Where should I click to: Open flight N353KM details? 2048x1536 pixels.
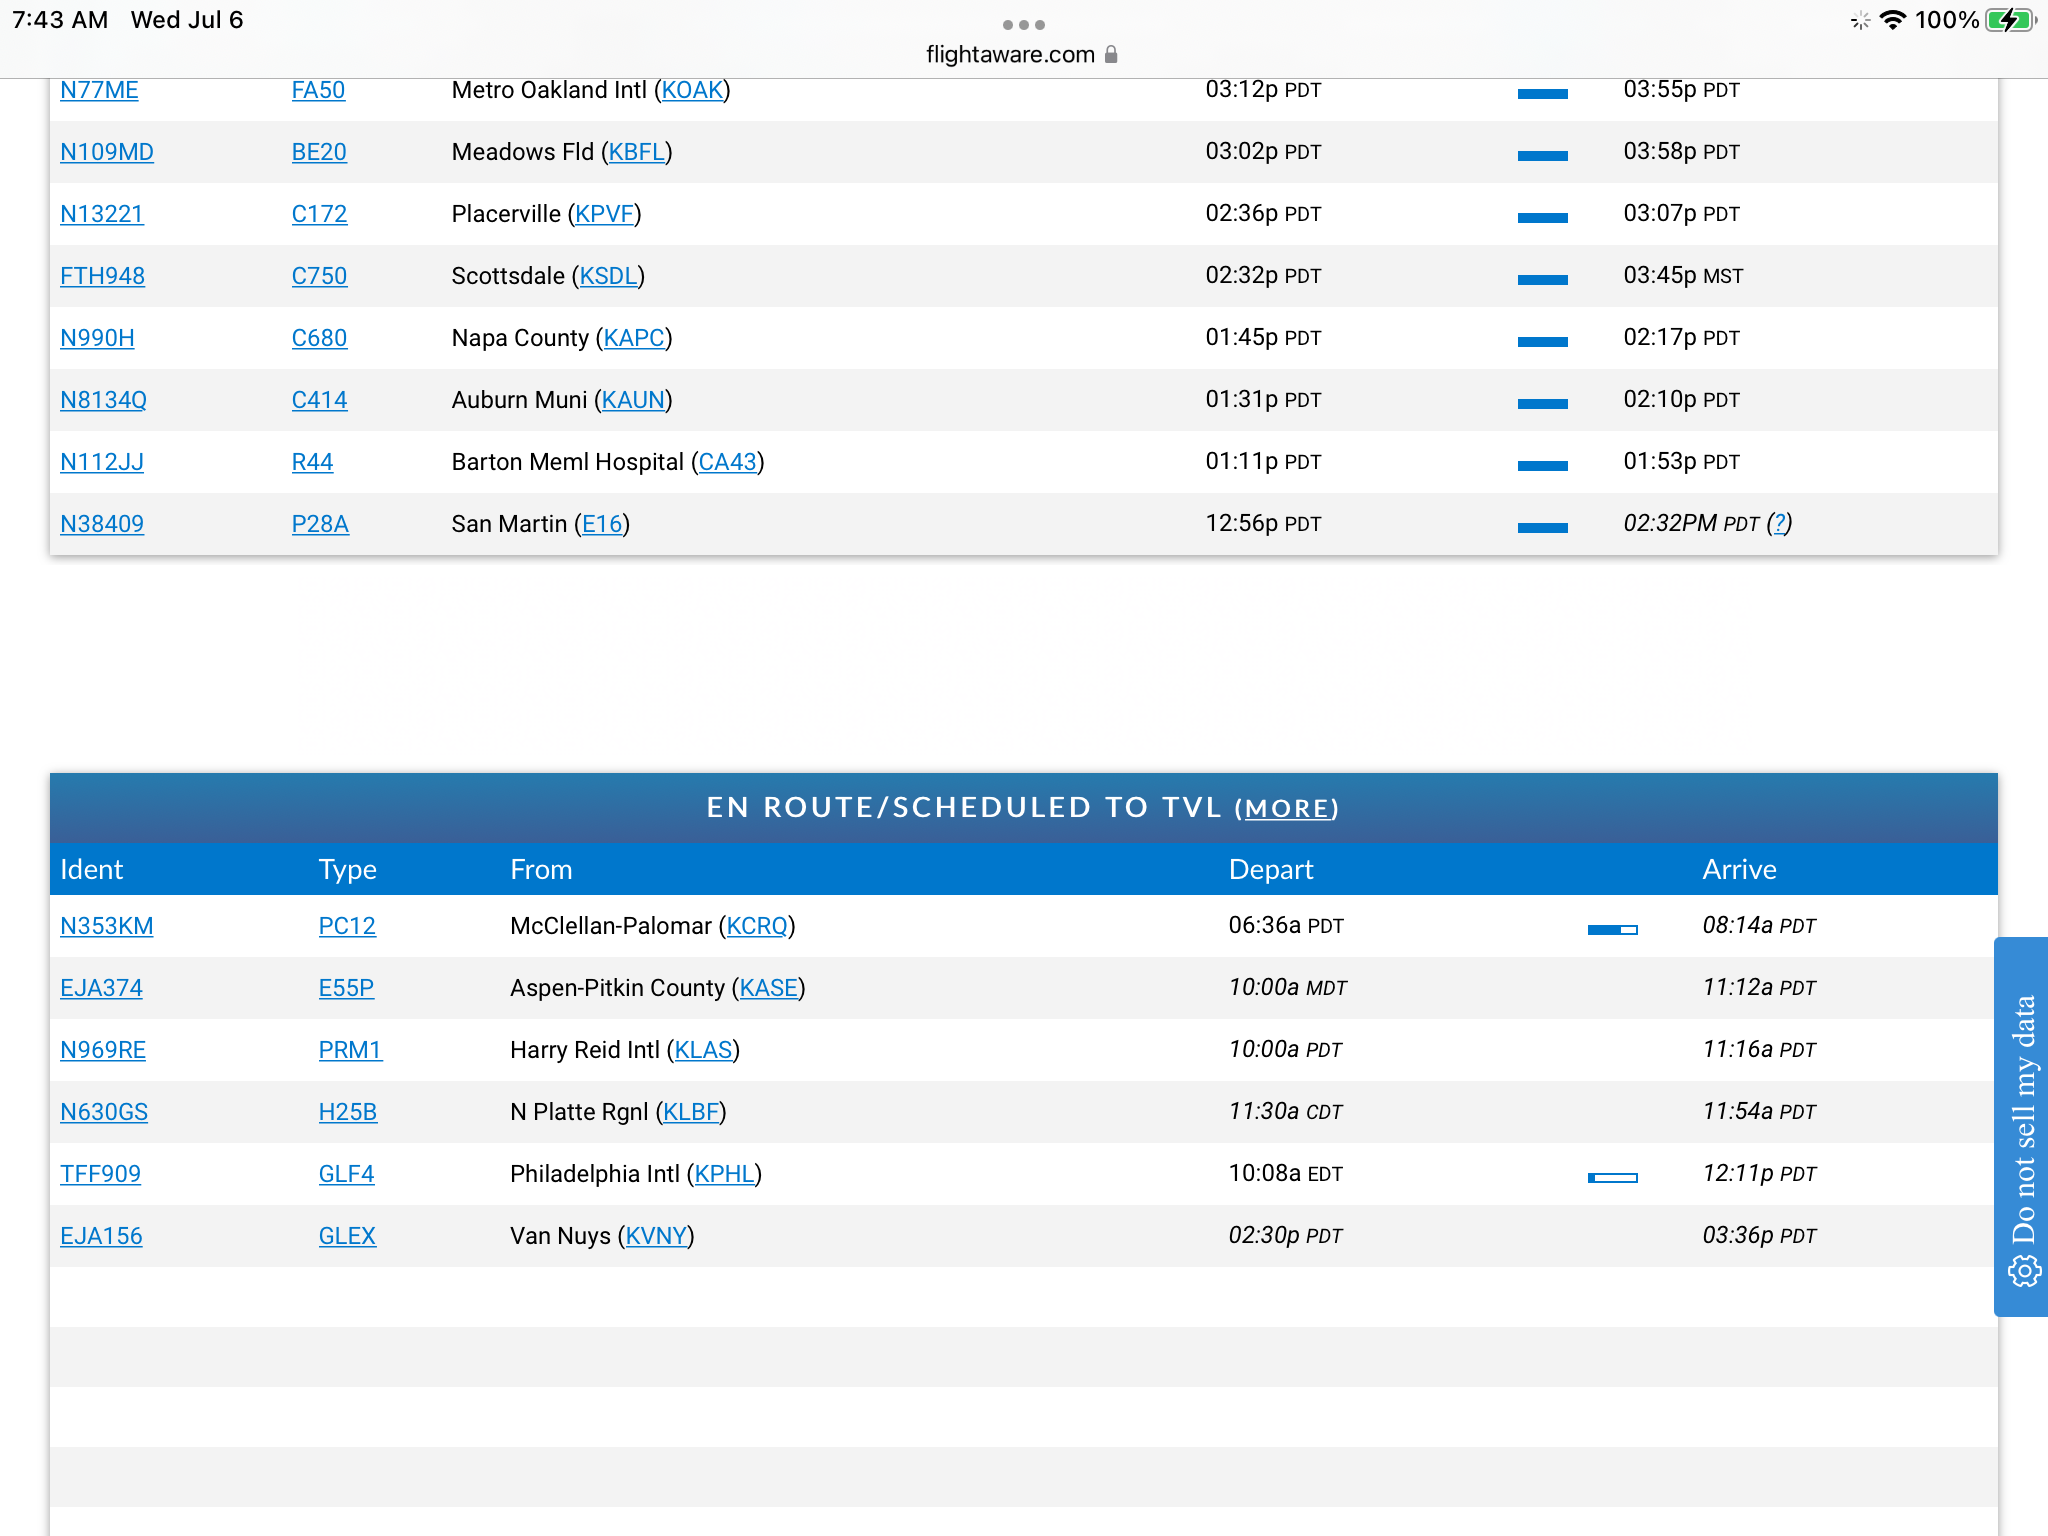pyautogui.click(x=106, y=926)
